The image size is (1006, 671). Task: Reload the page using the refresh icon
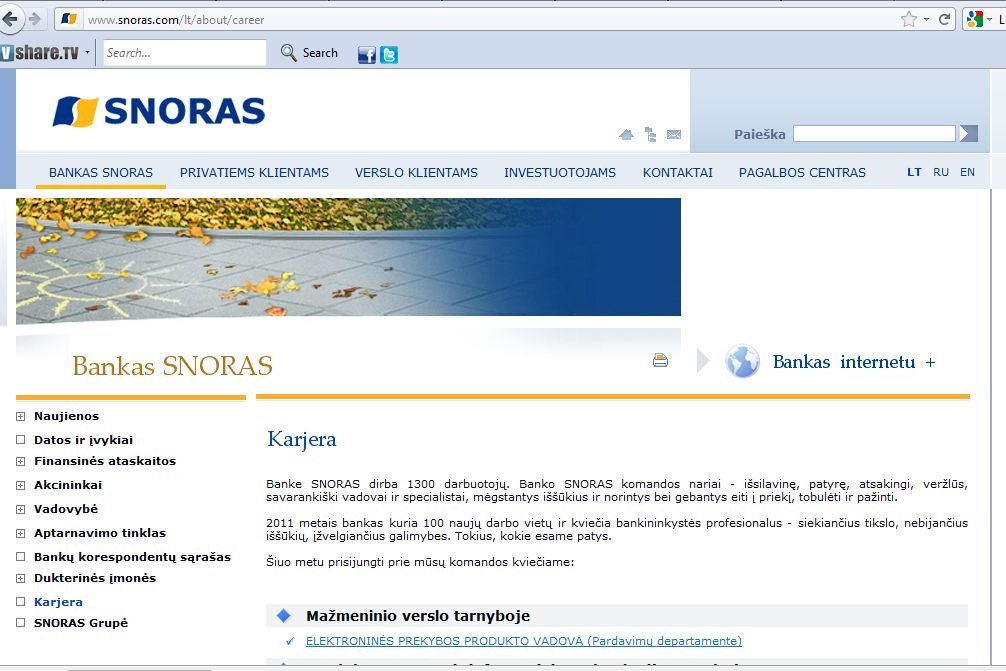point(944,19)
